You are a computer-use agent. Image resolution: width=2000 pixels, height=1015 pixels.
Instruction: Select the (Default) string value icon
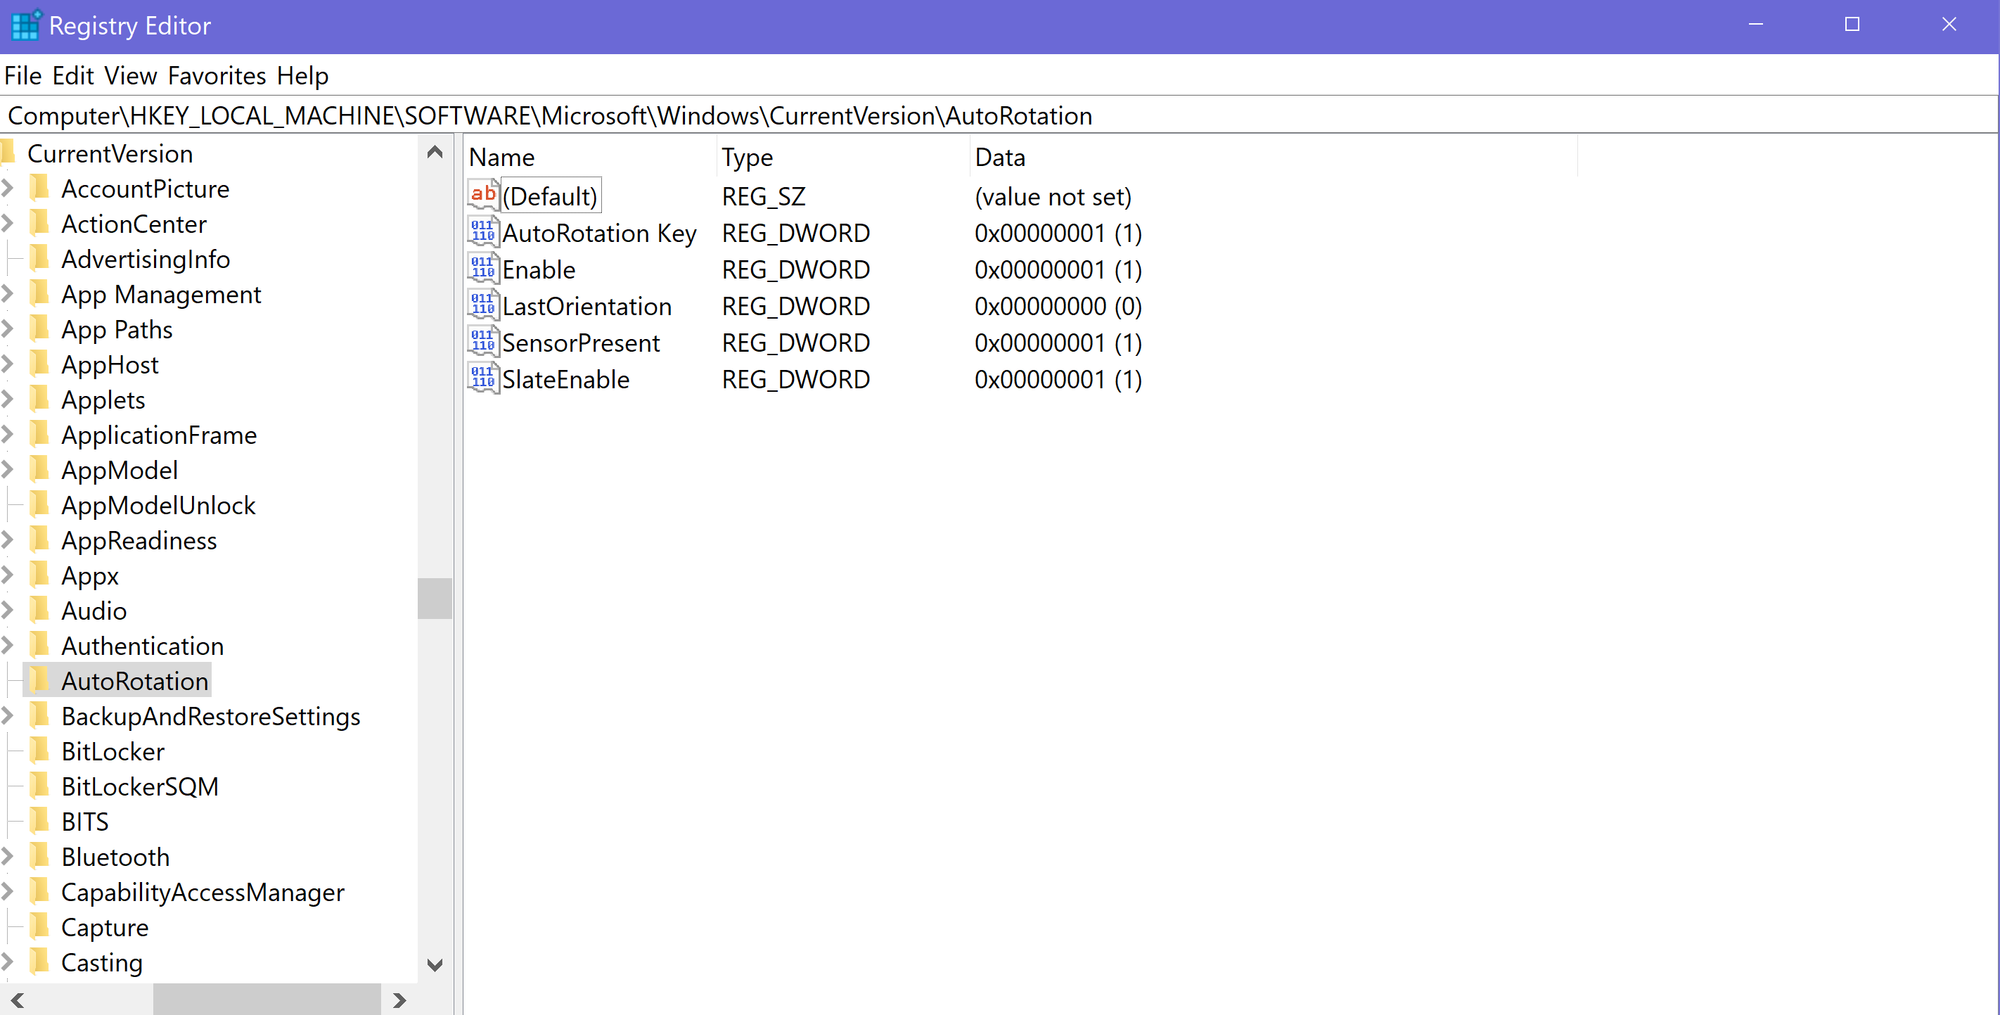[483, 195]
